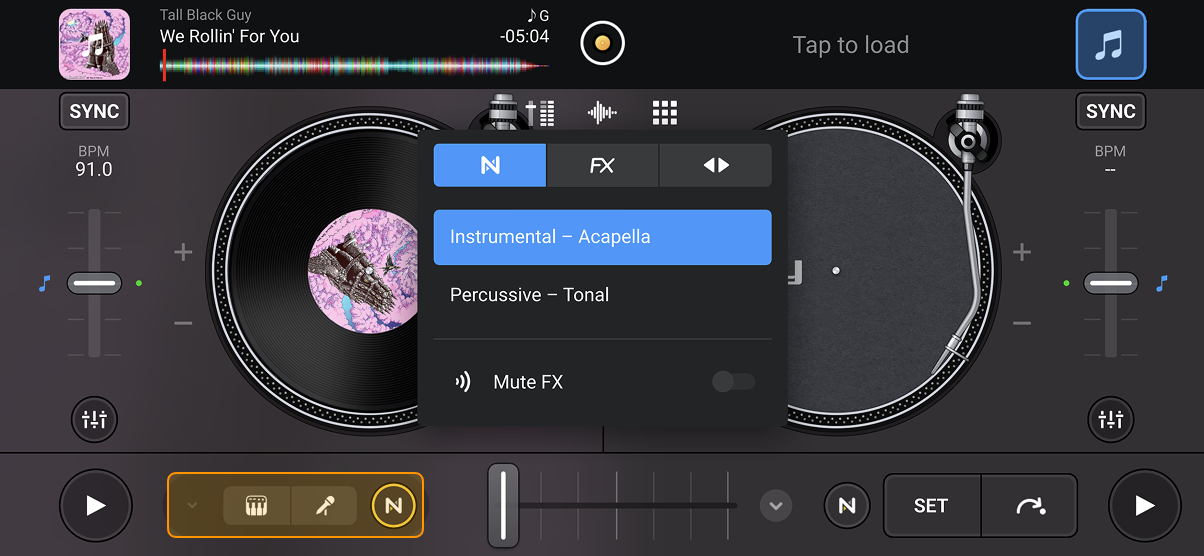The width and height of the screenshot is (1204, 556).
Task: Toggle left deck key lock music note
Action: click(44, 284)
